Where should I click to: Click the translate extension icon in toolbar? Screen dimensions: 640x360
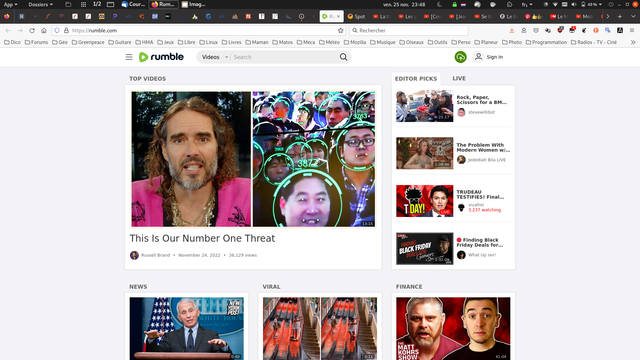coord(608,30)
